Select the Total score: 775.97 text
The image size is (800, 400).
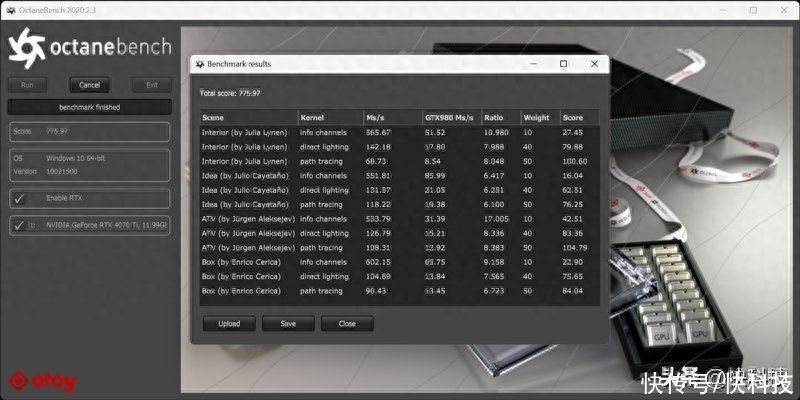click(x=231, y=93)
